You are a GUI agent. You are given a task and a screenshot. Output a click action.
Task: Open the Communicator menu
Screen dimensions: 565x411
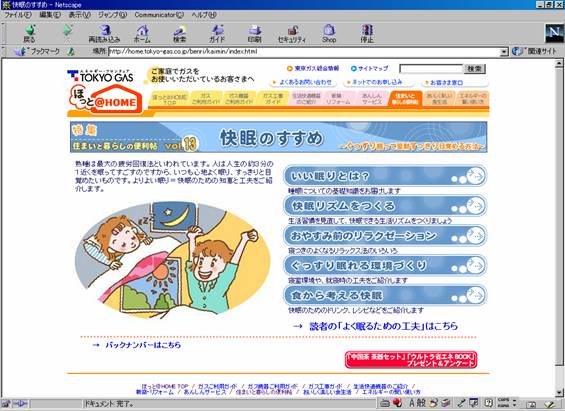(159, 15)
